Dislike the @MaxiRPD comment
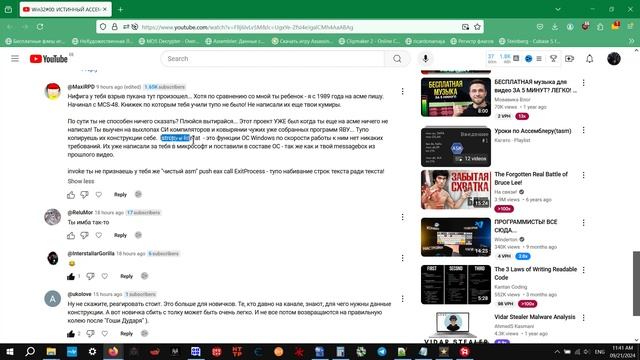Viewport: 640px width, 360px height. click(x=84, y=195)
